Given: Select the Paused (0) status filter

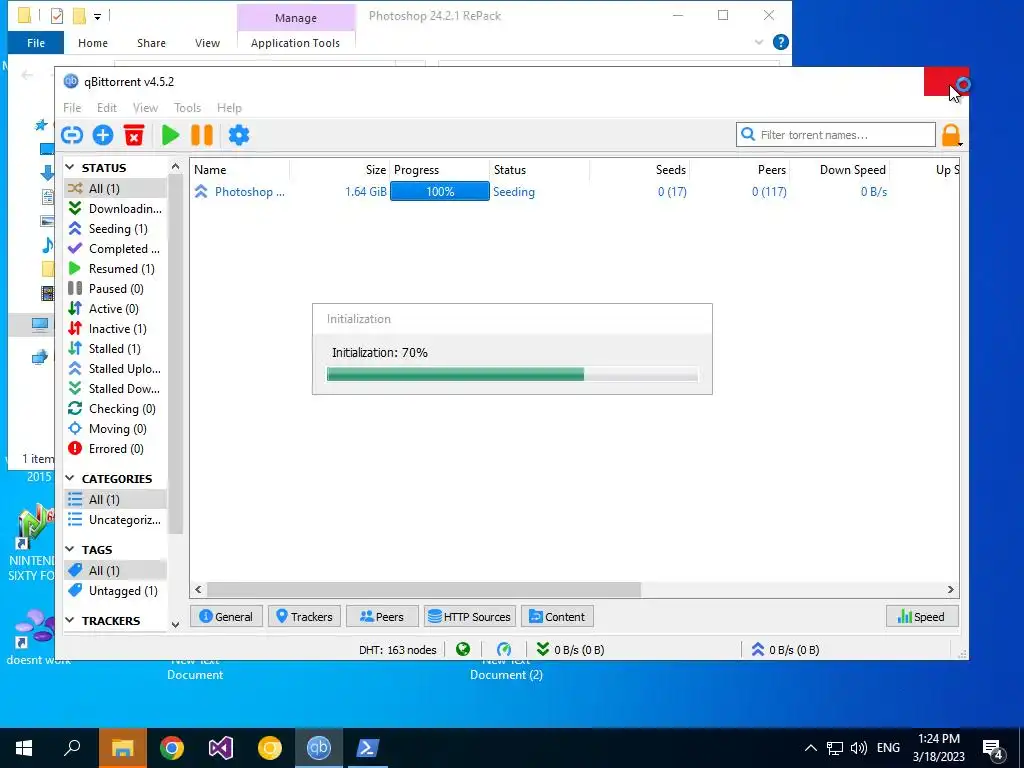Looking at the screenshot, I should (x=116, y=289).
